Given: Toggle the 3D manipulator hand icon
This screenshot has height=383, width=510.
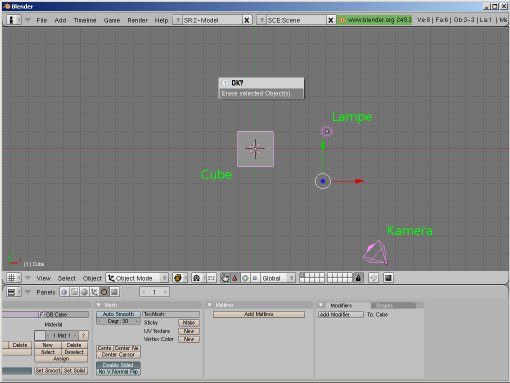Looking at the screenshot, I should point(225,278).
